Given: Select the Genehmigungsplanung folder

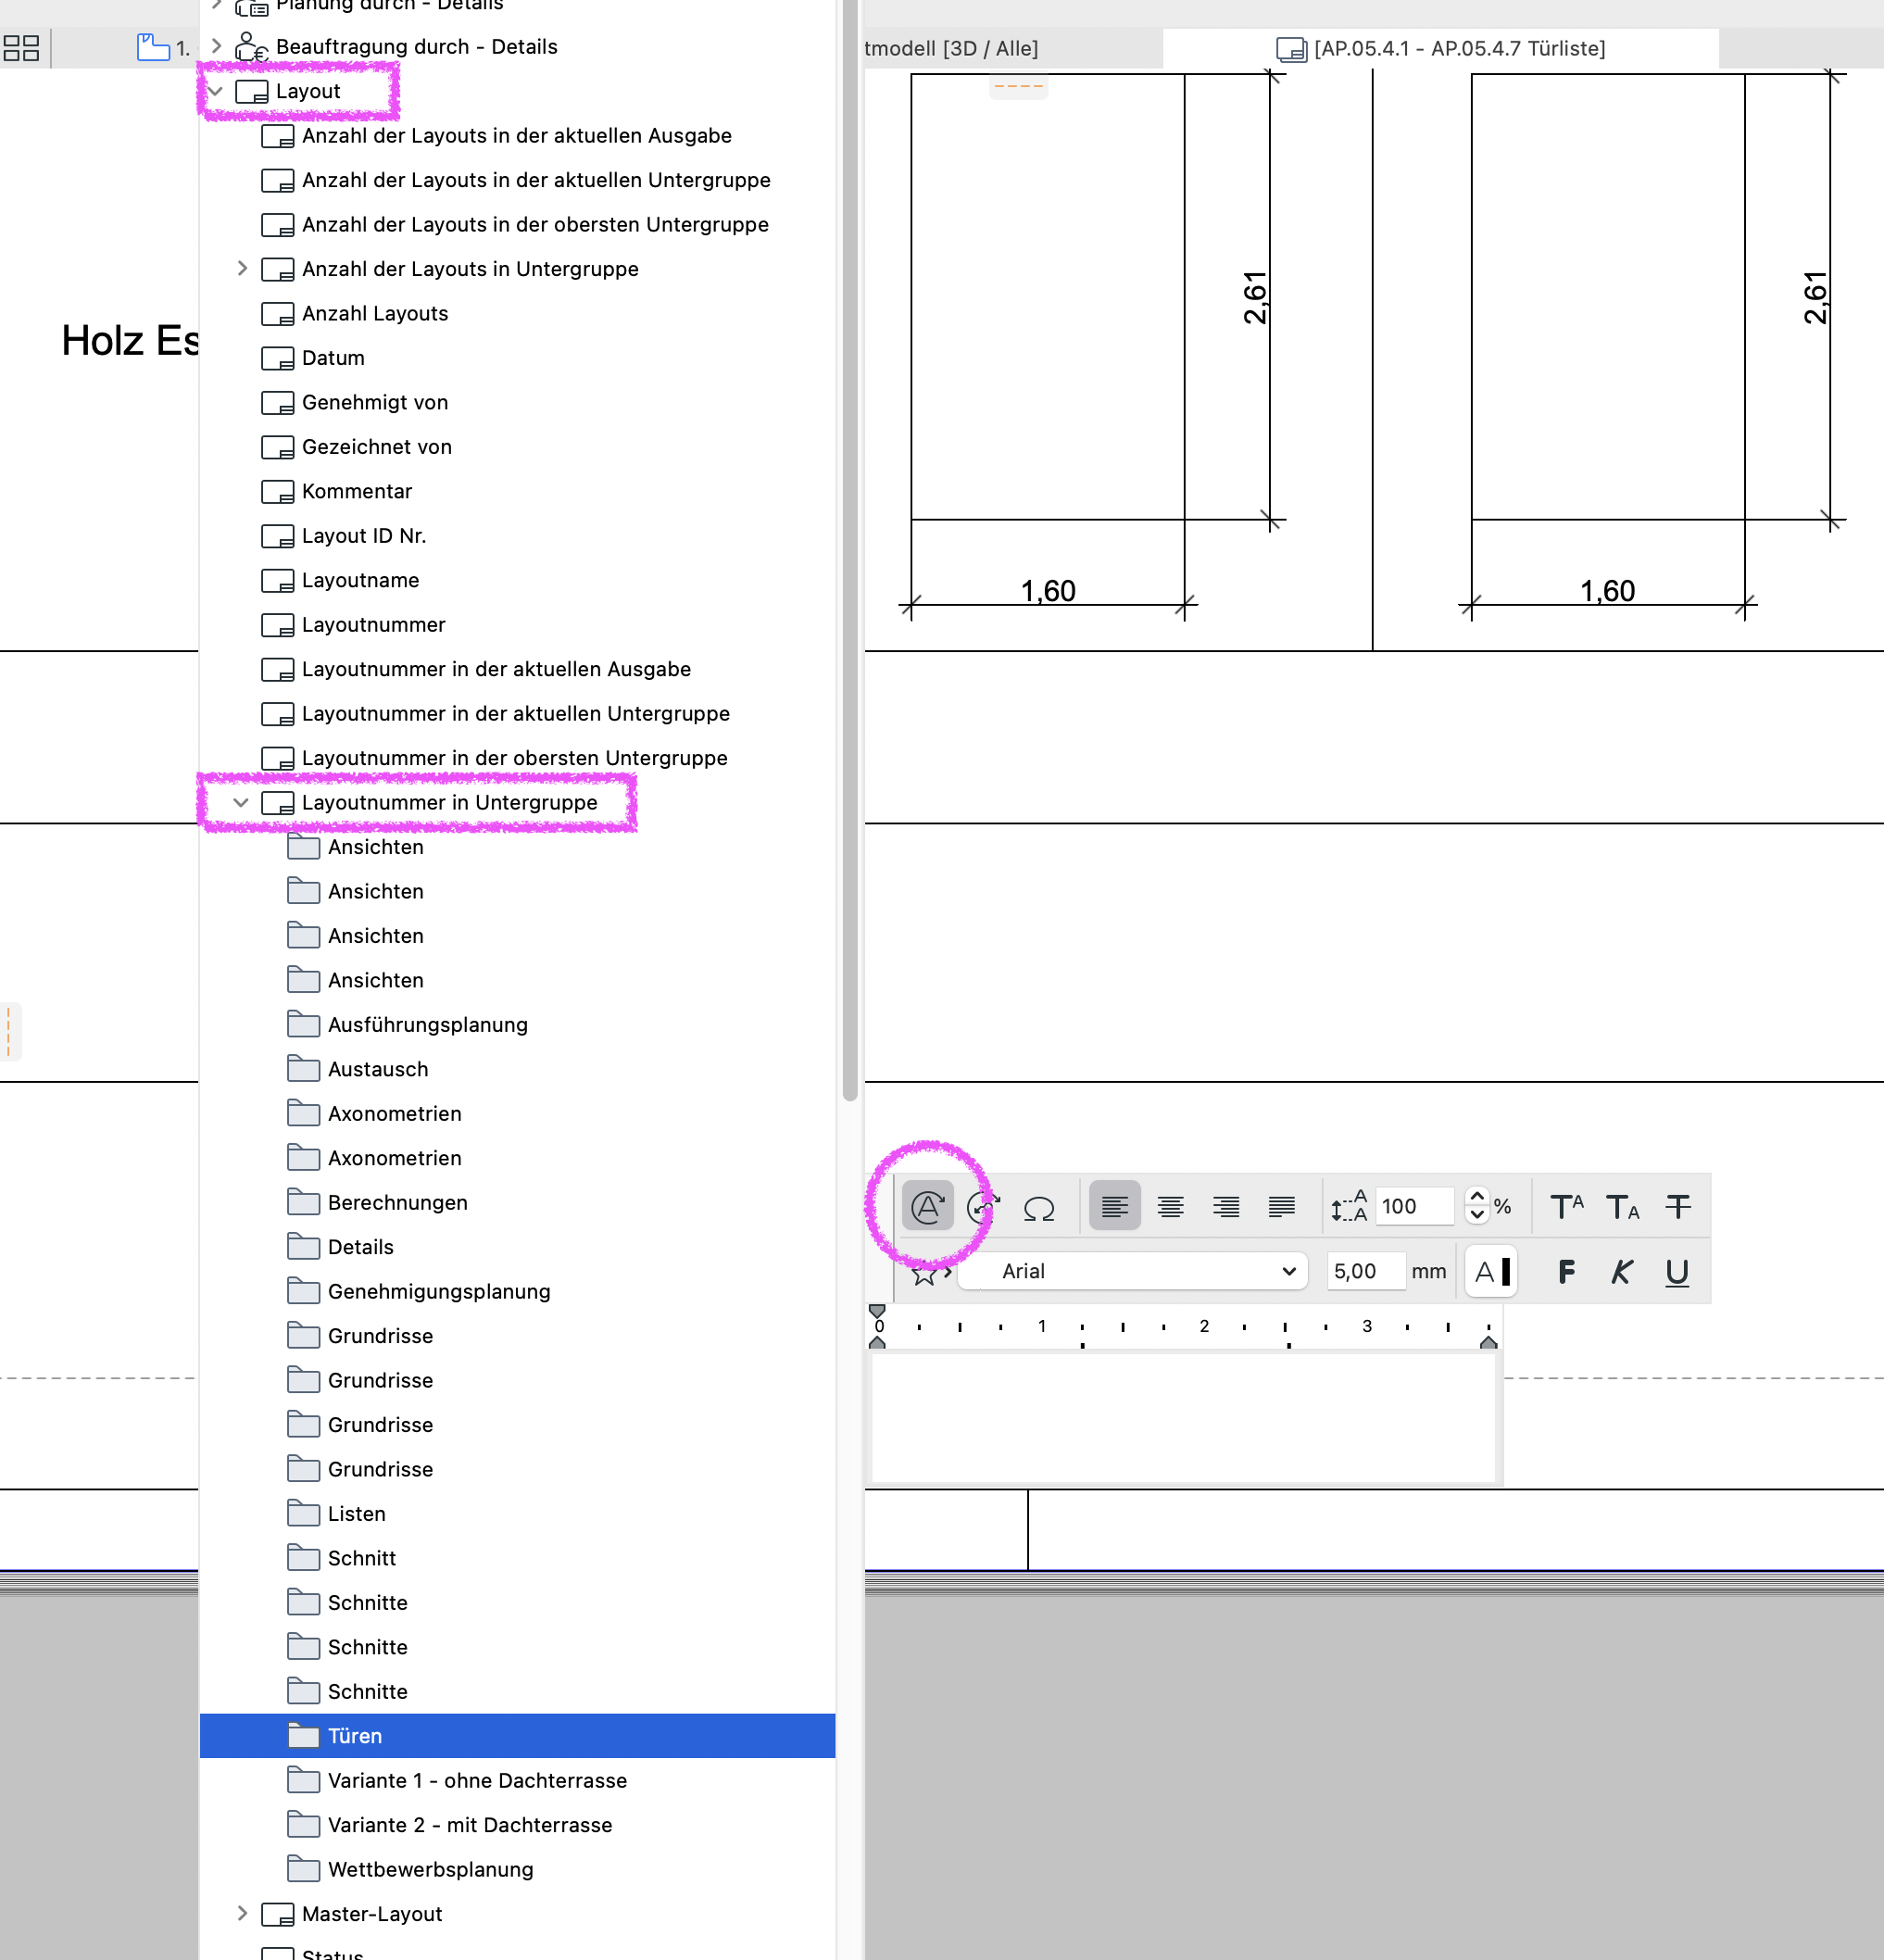Looking at the screenshot, I should point(517,1291).
